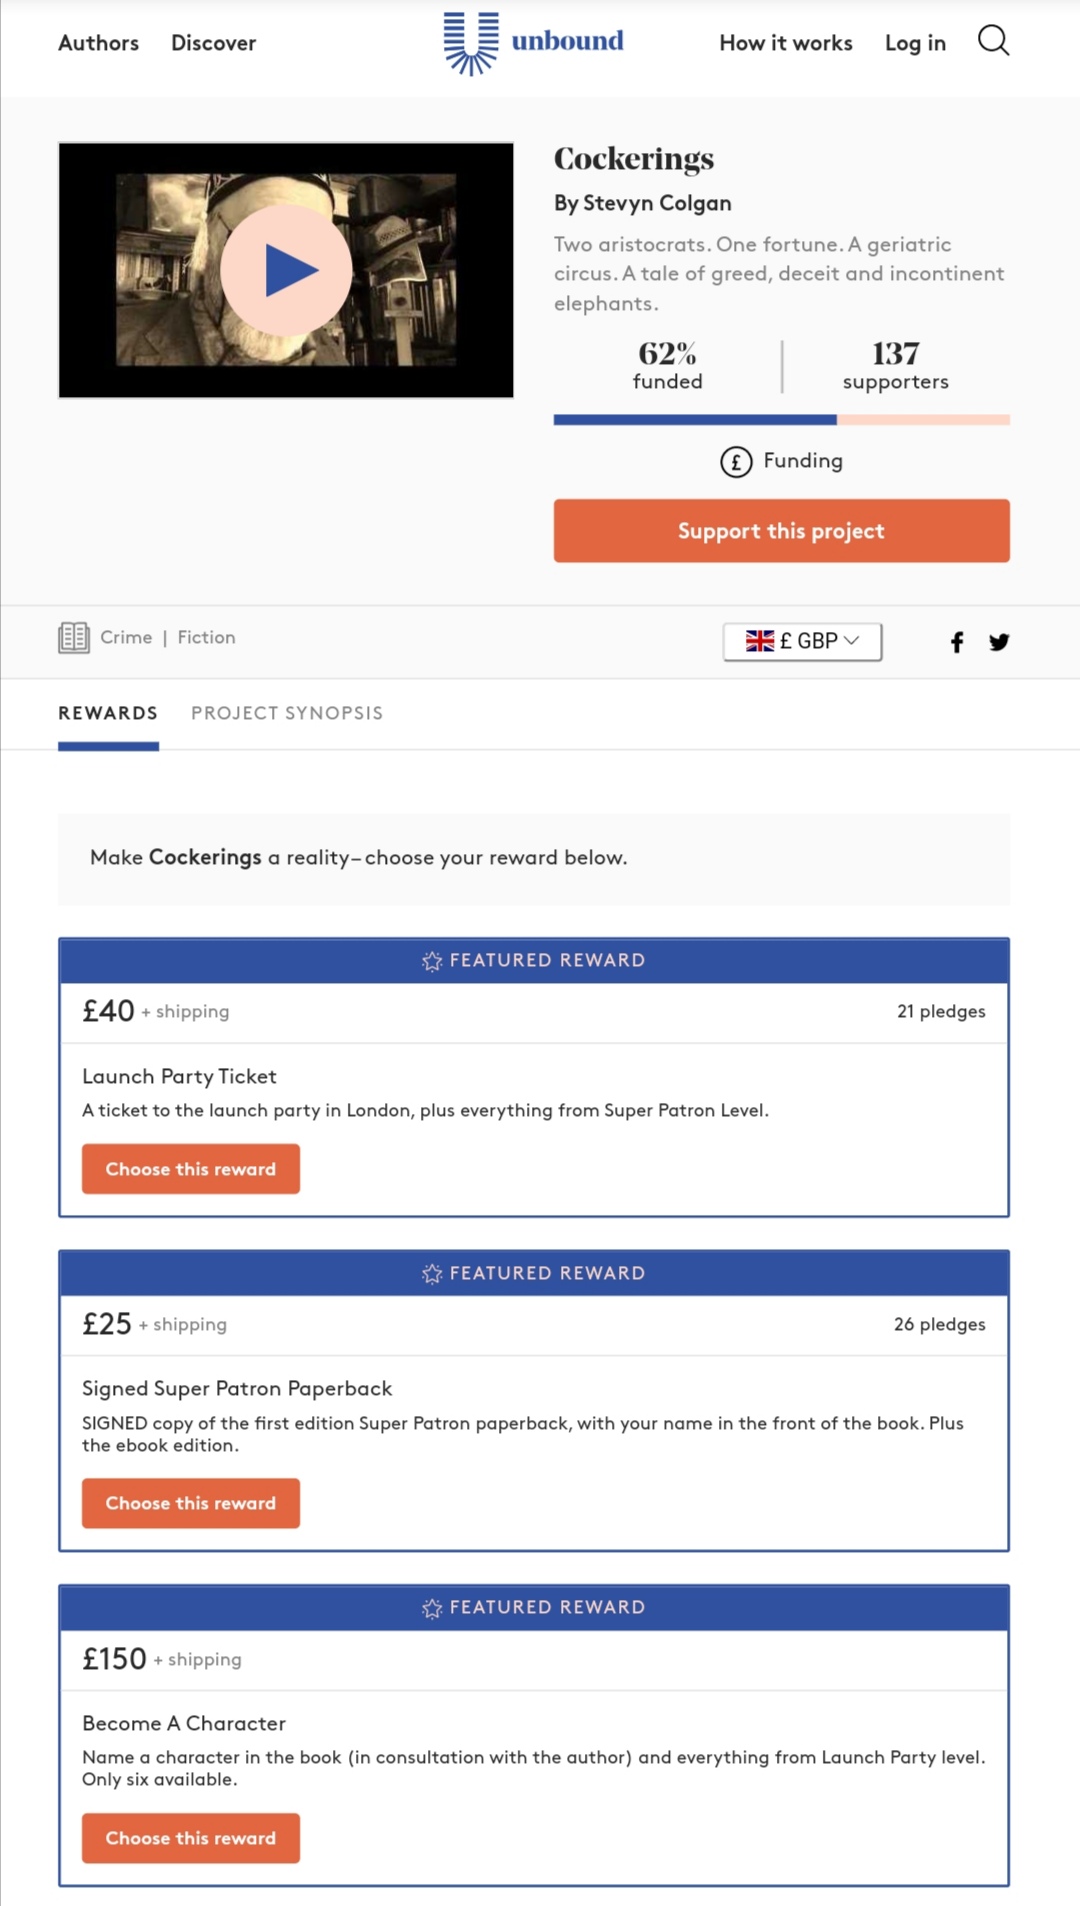This screenshot has height=1906, width=1080.
Task: Select the Rewards tab
Action: tap(108, 713)
